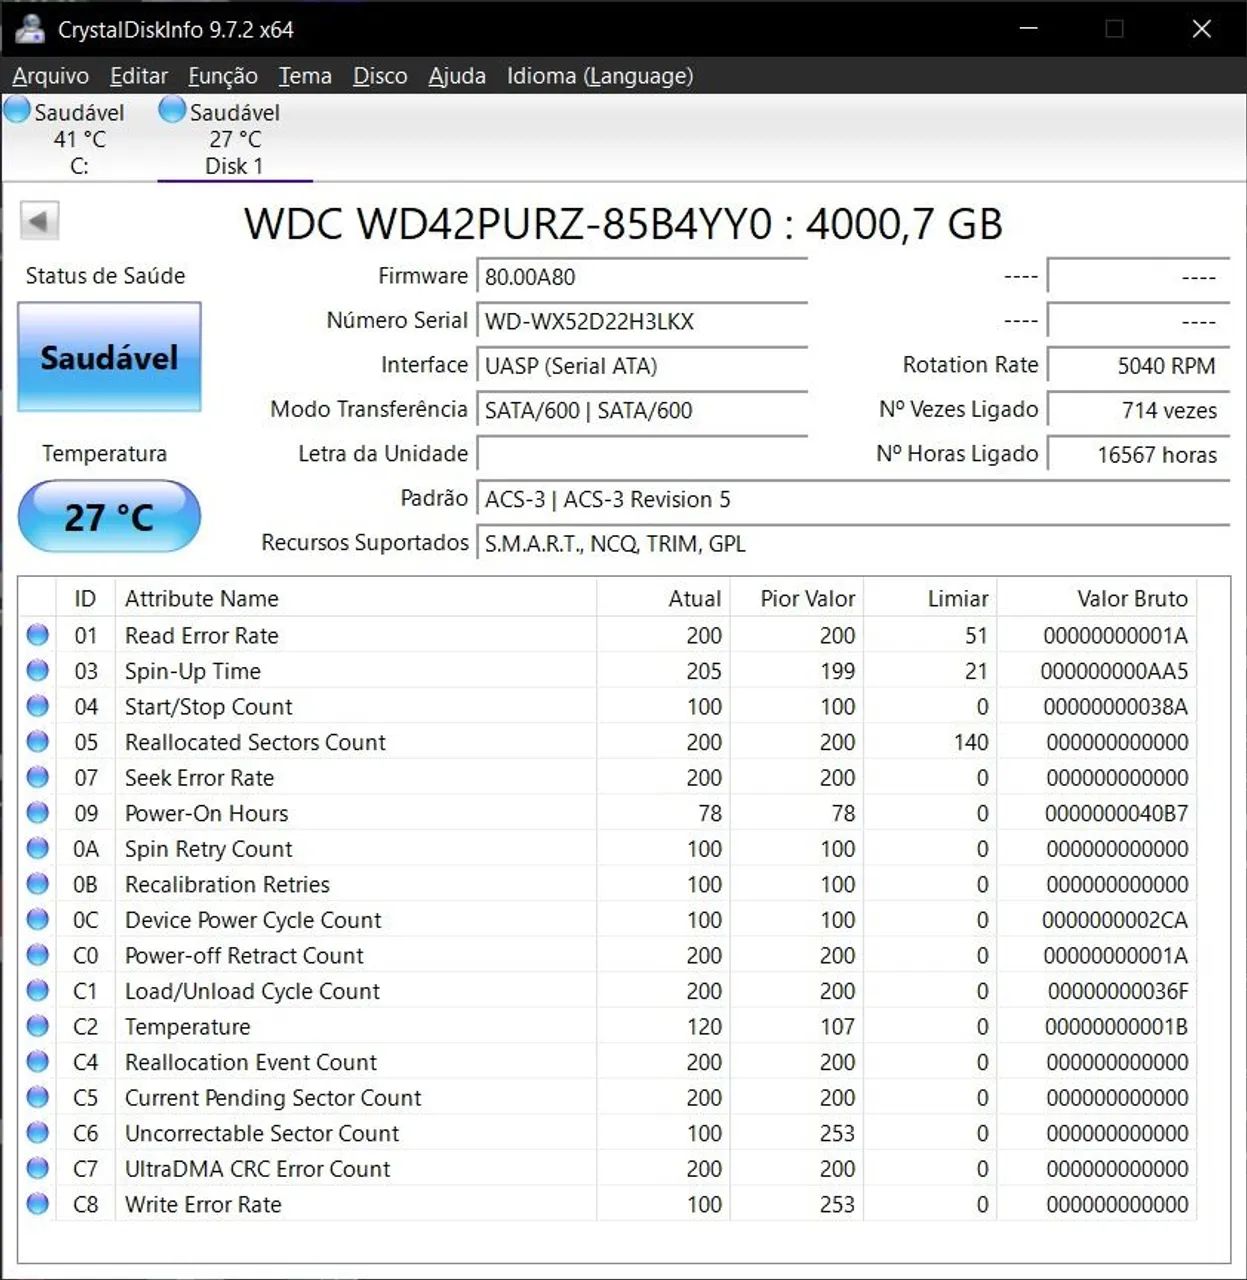Click status icon for Power-off Retract Count
1247x1280 pixels.
(38, 955)
